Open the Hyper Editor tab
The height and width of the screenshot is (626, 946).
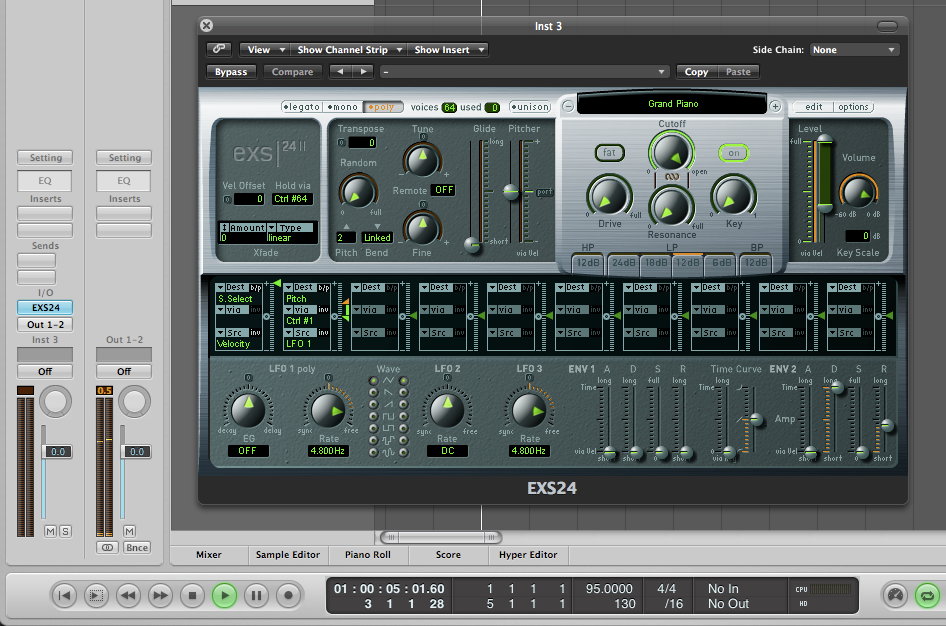pyautogui.click(x=528, y=555)
